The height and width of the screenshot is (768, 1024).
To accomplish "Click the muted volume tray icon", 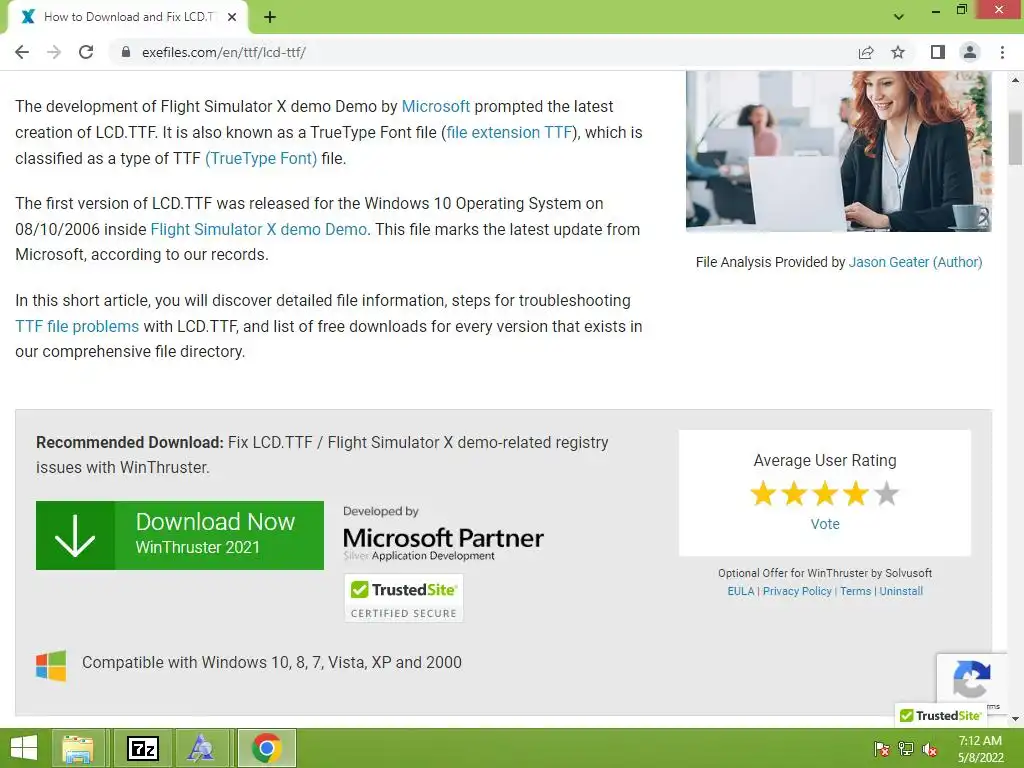I will click(930, 749).
